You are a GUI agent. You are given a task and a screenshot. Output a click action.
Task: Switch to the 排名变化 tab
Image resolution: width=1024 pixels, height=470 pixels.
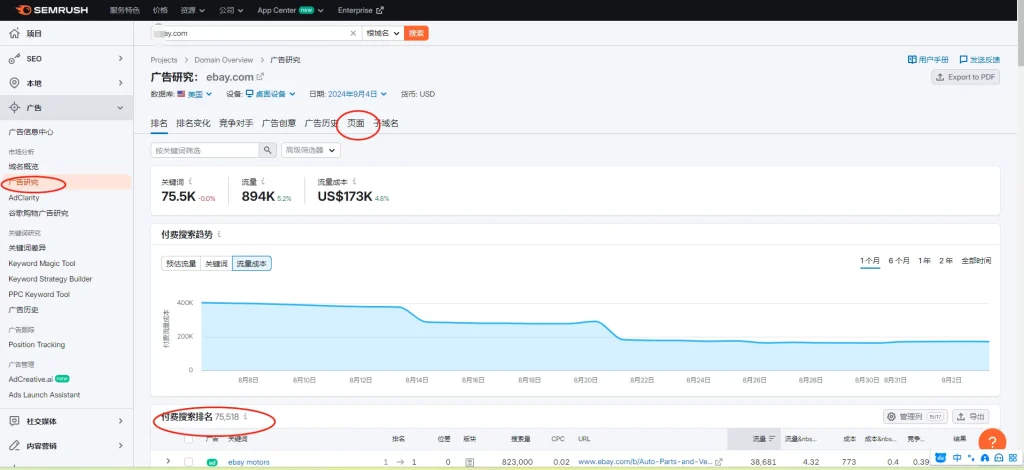pos(193,123)
